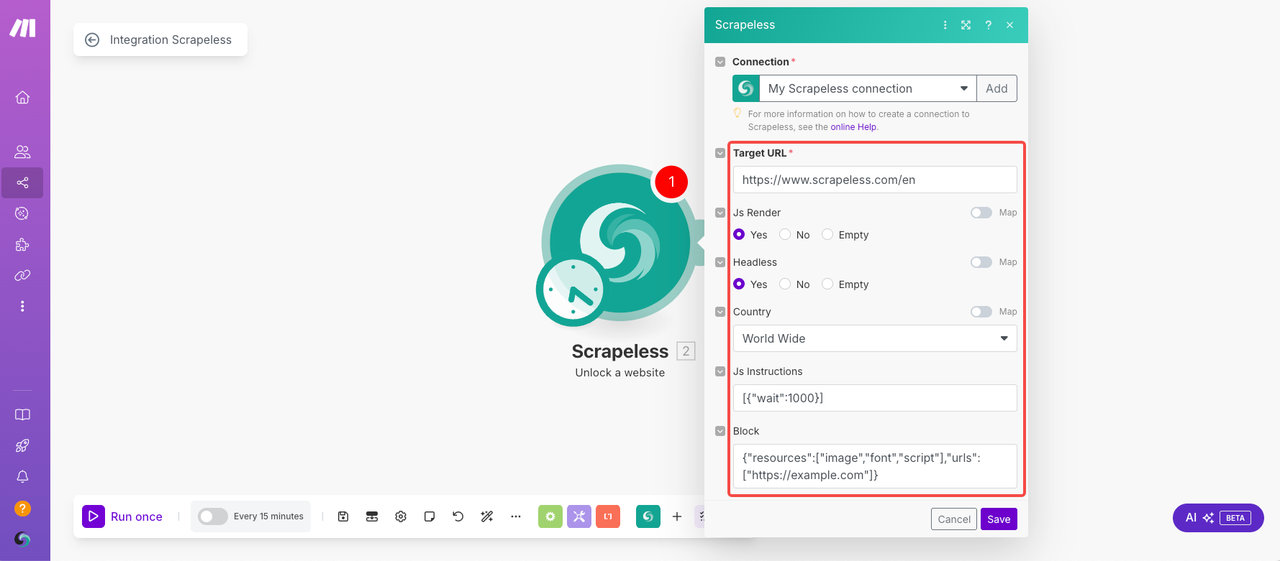The width and height of the screenshot is (1280, 561).
Task: Collapse the Js Render field chevron
Action: coord(720,213)
